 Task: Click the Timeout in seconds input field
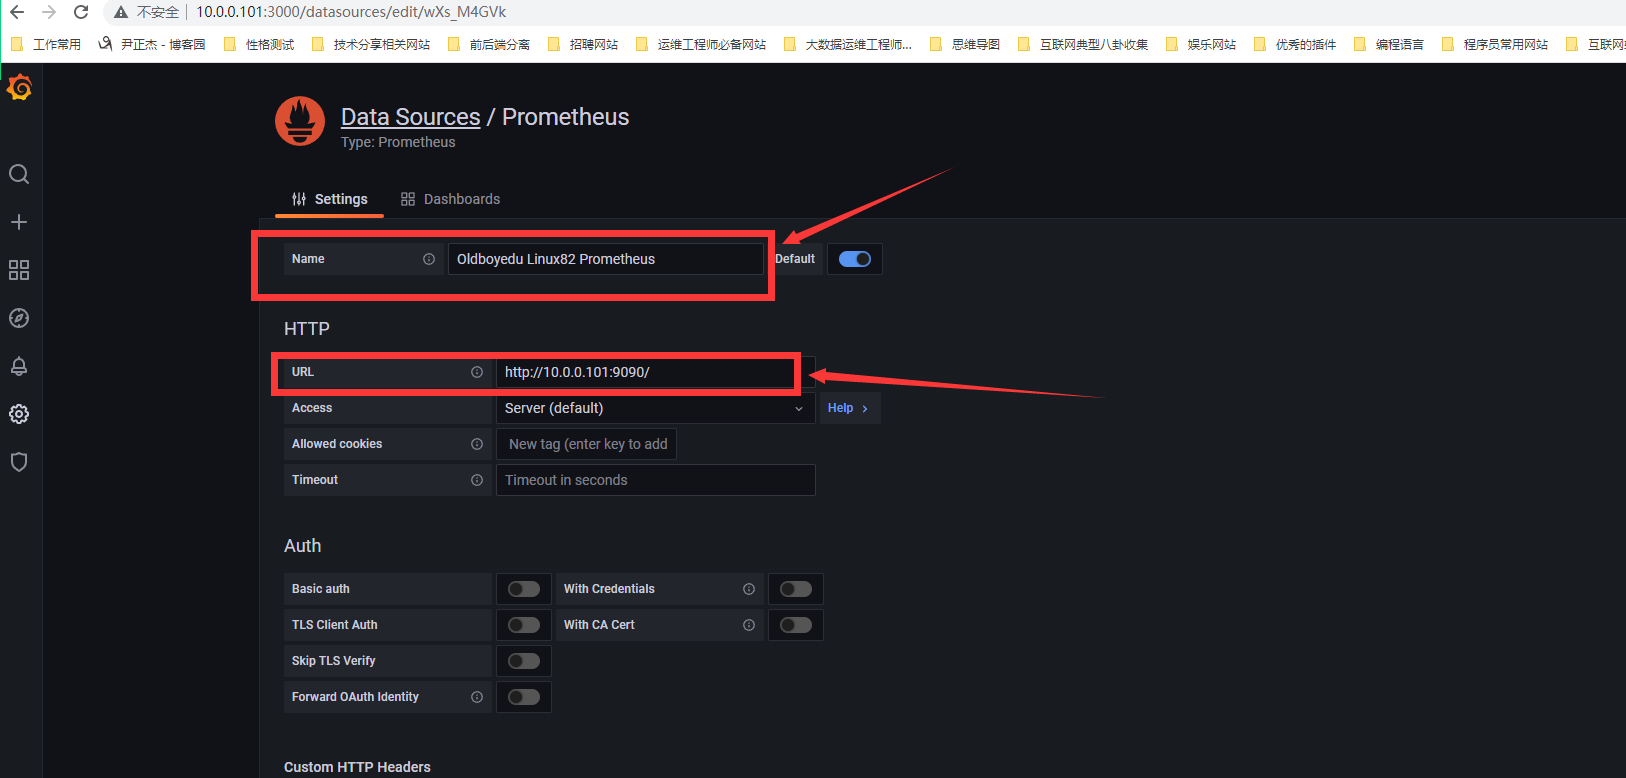[655, 480]
